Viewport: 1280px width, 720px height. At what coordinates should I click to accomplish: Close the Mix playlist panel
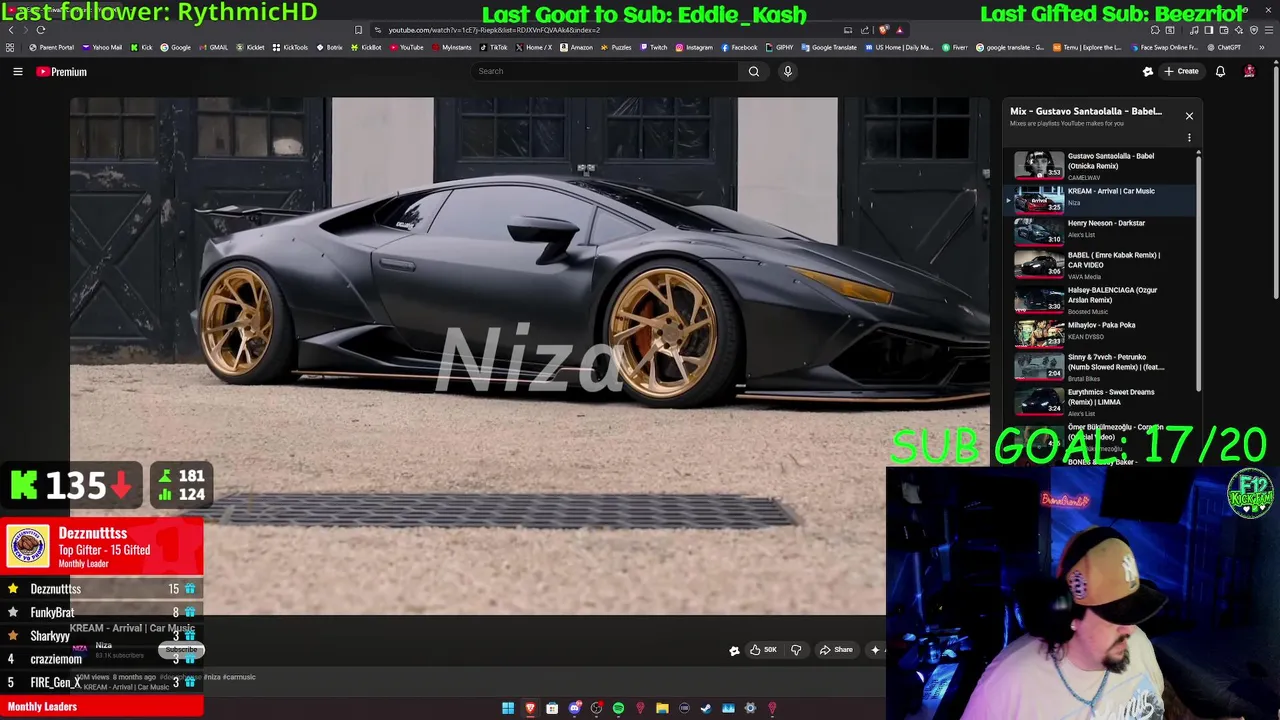(x=1189, y=116)
